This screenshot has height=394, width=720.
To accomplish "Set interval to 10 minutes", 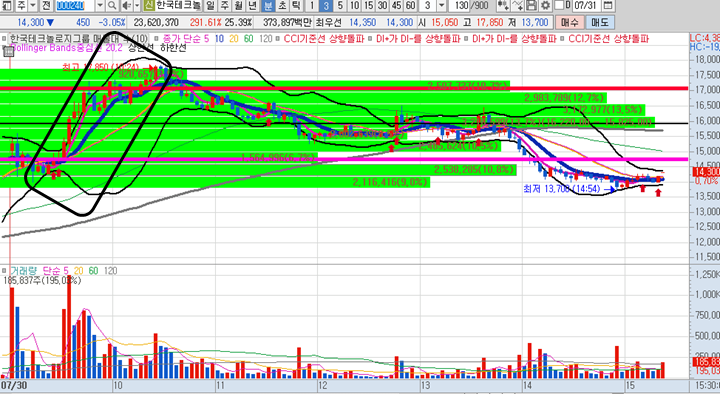I will click(354, 6).
